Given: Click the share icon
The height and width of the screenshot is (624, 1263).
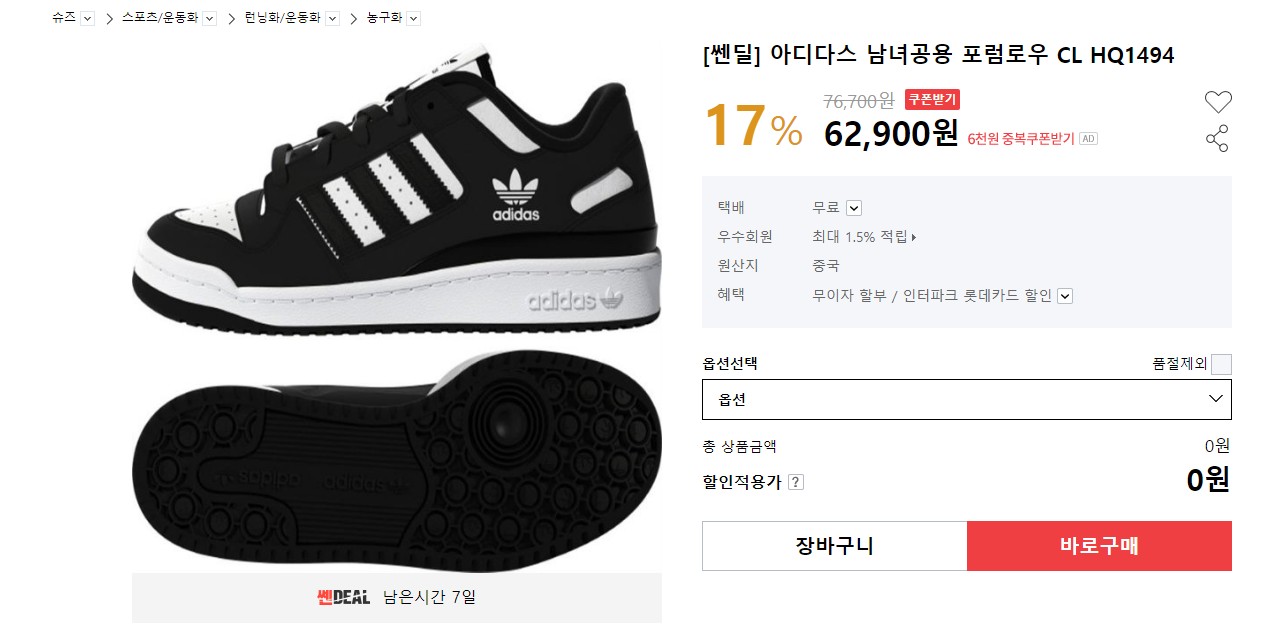Looking at the screenshot, I should click(1217, 139).
